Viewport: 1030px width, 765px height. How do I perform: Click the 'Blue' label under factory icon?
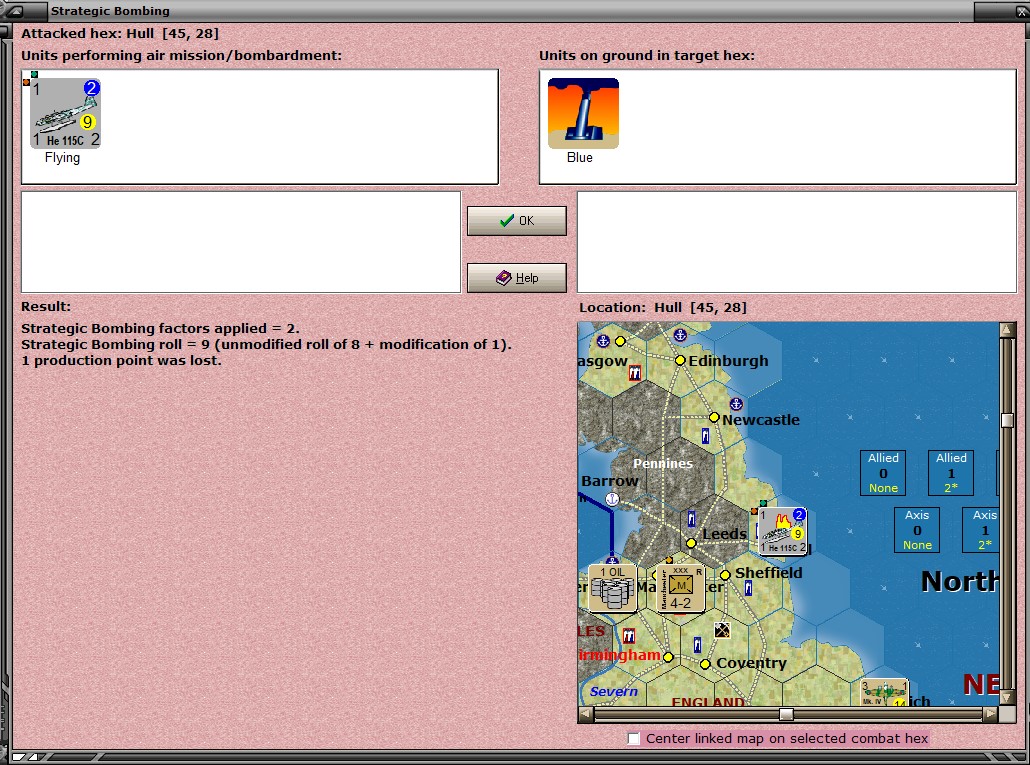click(x=580, y=158)
